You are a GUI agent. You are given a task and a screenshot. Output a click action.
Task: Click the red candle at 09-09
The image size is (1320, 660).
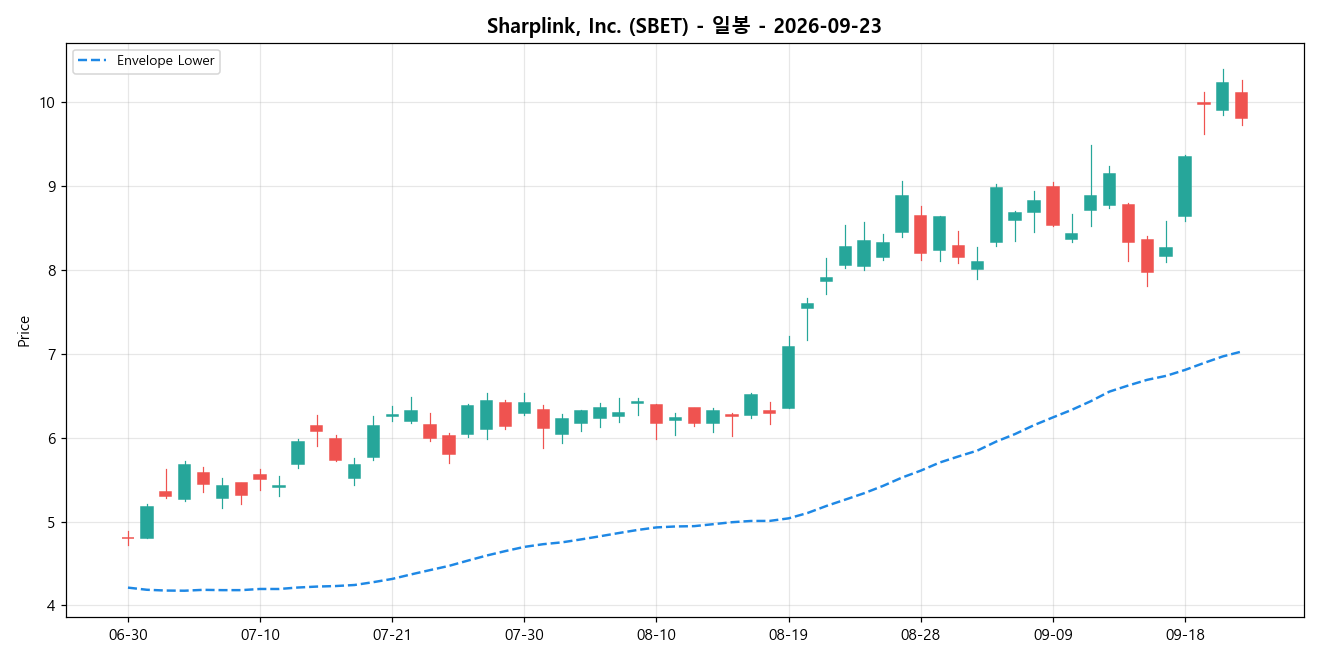pyautogui.click(x=1052, y=206)
